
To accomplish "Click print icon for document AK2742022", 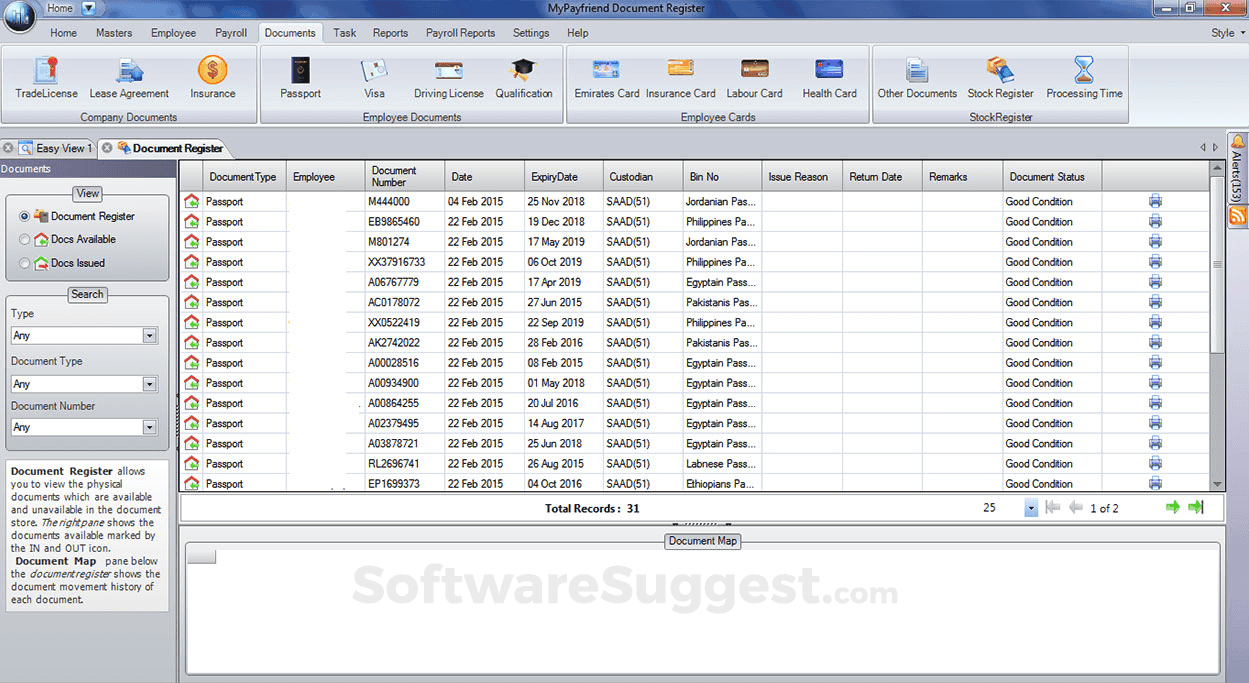I will tap(1155, 342).
